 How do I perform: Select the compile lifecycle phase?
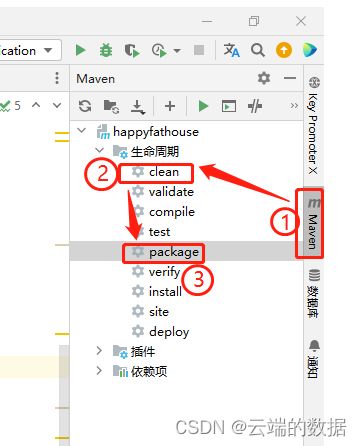(x=172, y=212)
